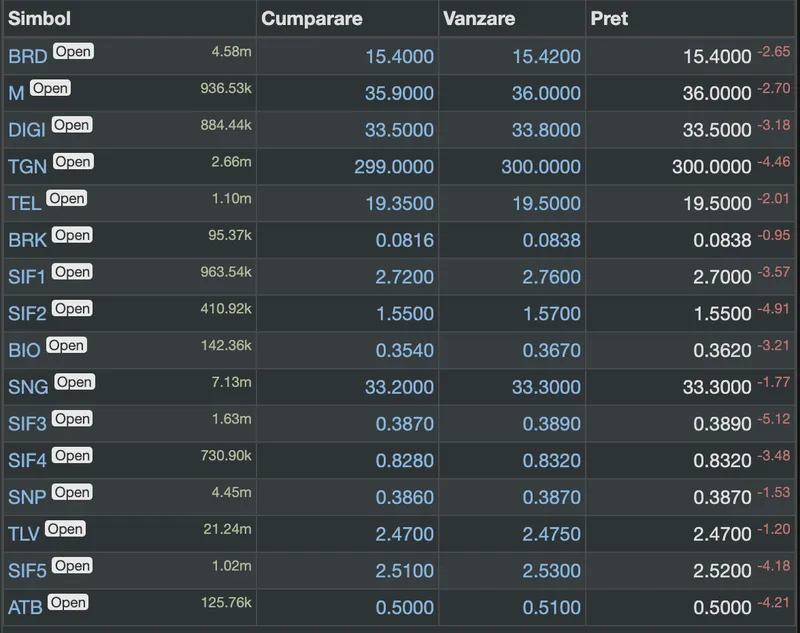
Task: Select the SNP sell price 0.3870
Action: pyautogui.click(x=551, y=497)
